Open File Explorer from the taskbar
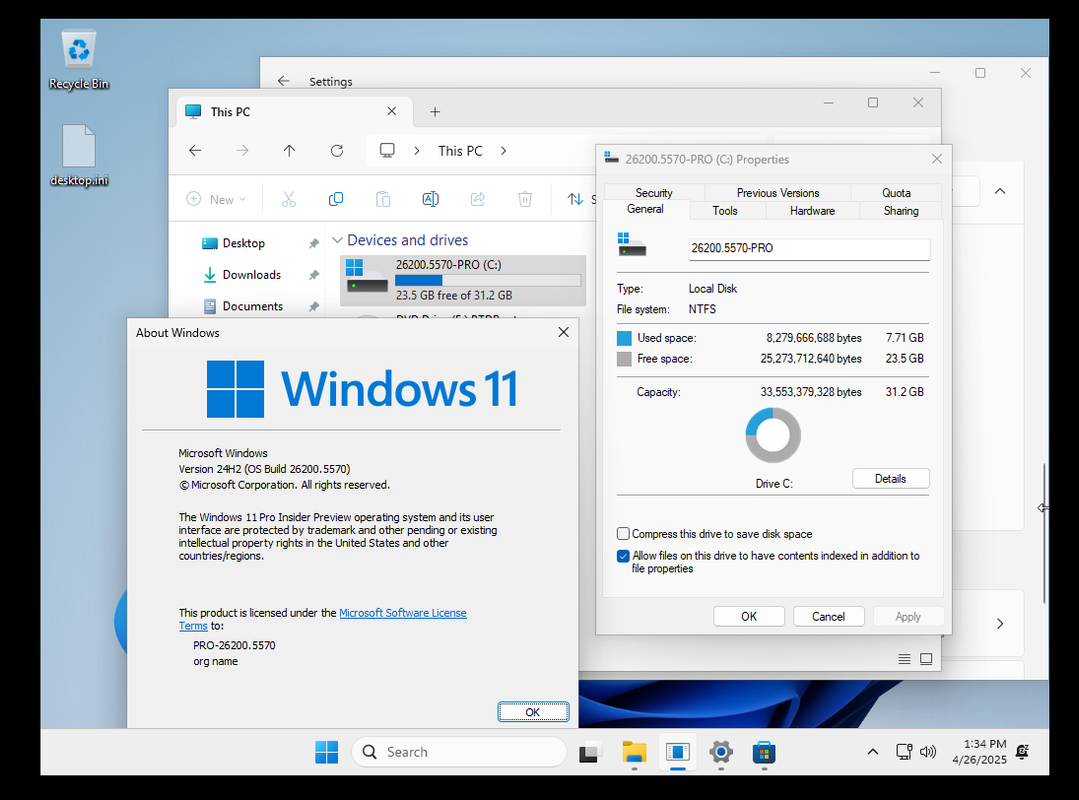The width and height of the screenshot is (1079, 800). (x=634, y=753)
